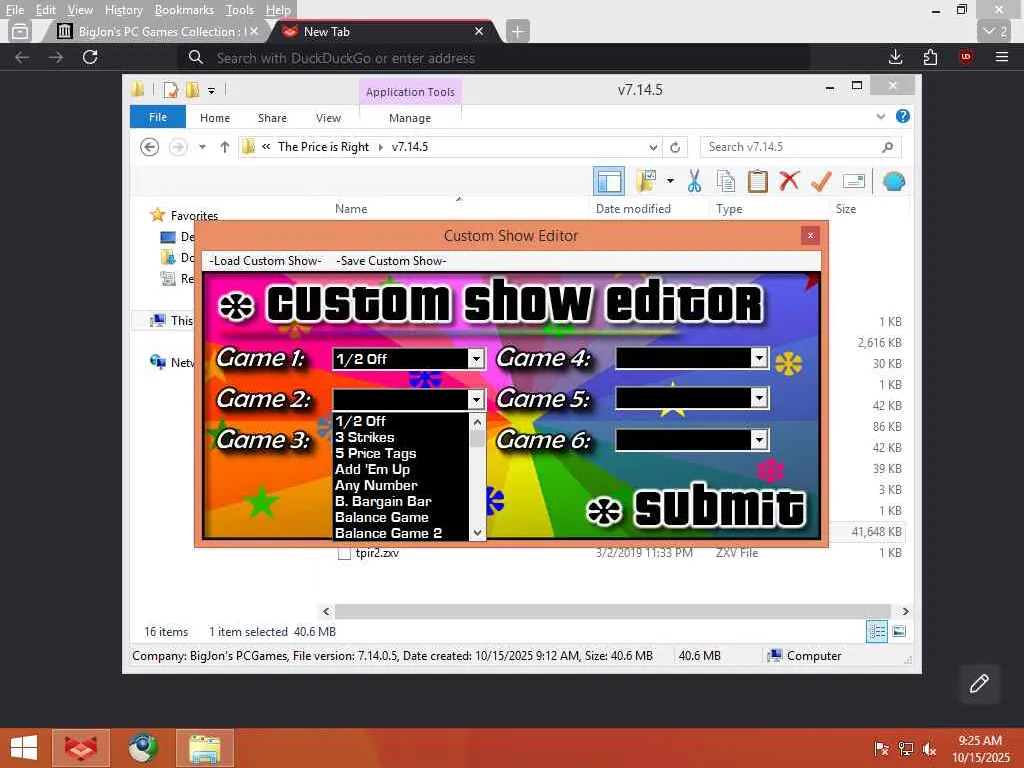The height and width of the screenshot is (768, 1024).
Task: Click the Rename icon in Explorer toolbar
Action: tap(854, 181)
